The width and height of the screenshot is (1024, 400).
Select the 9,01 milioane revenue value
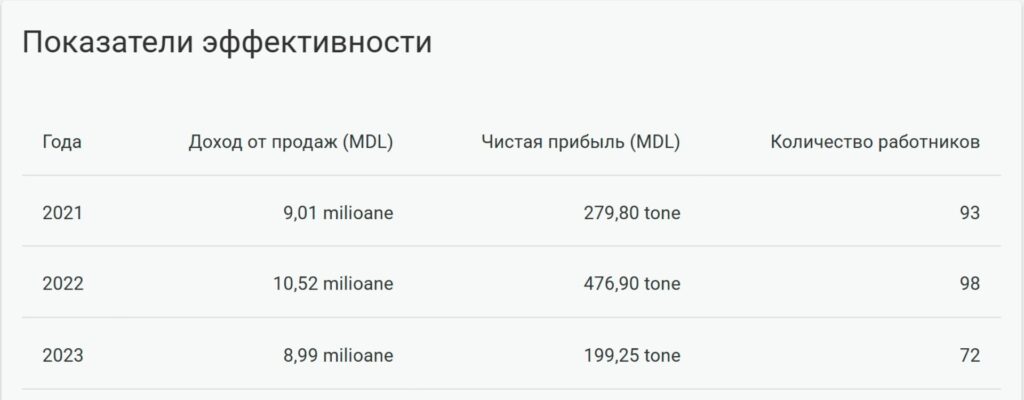[x=338, y=213]
